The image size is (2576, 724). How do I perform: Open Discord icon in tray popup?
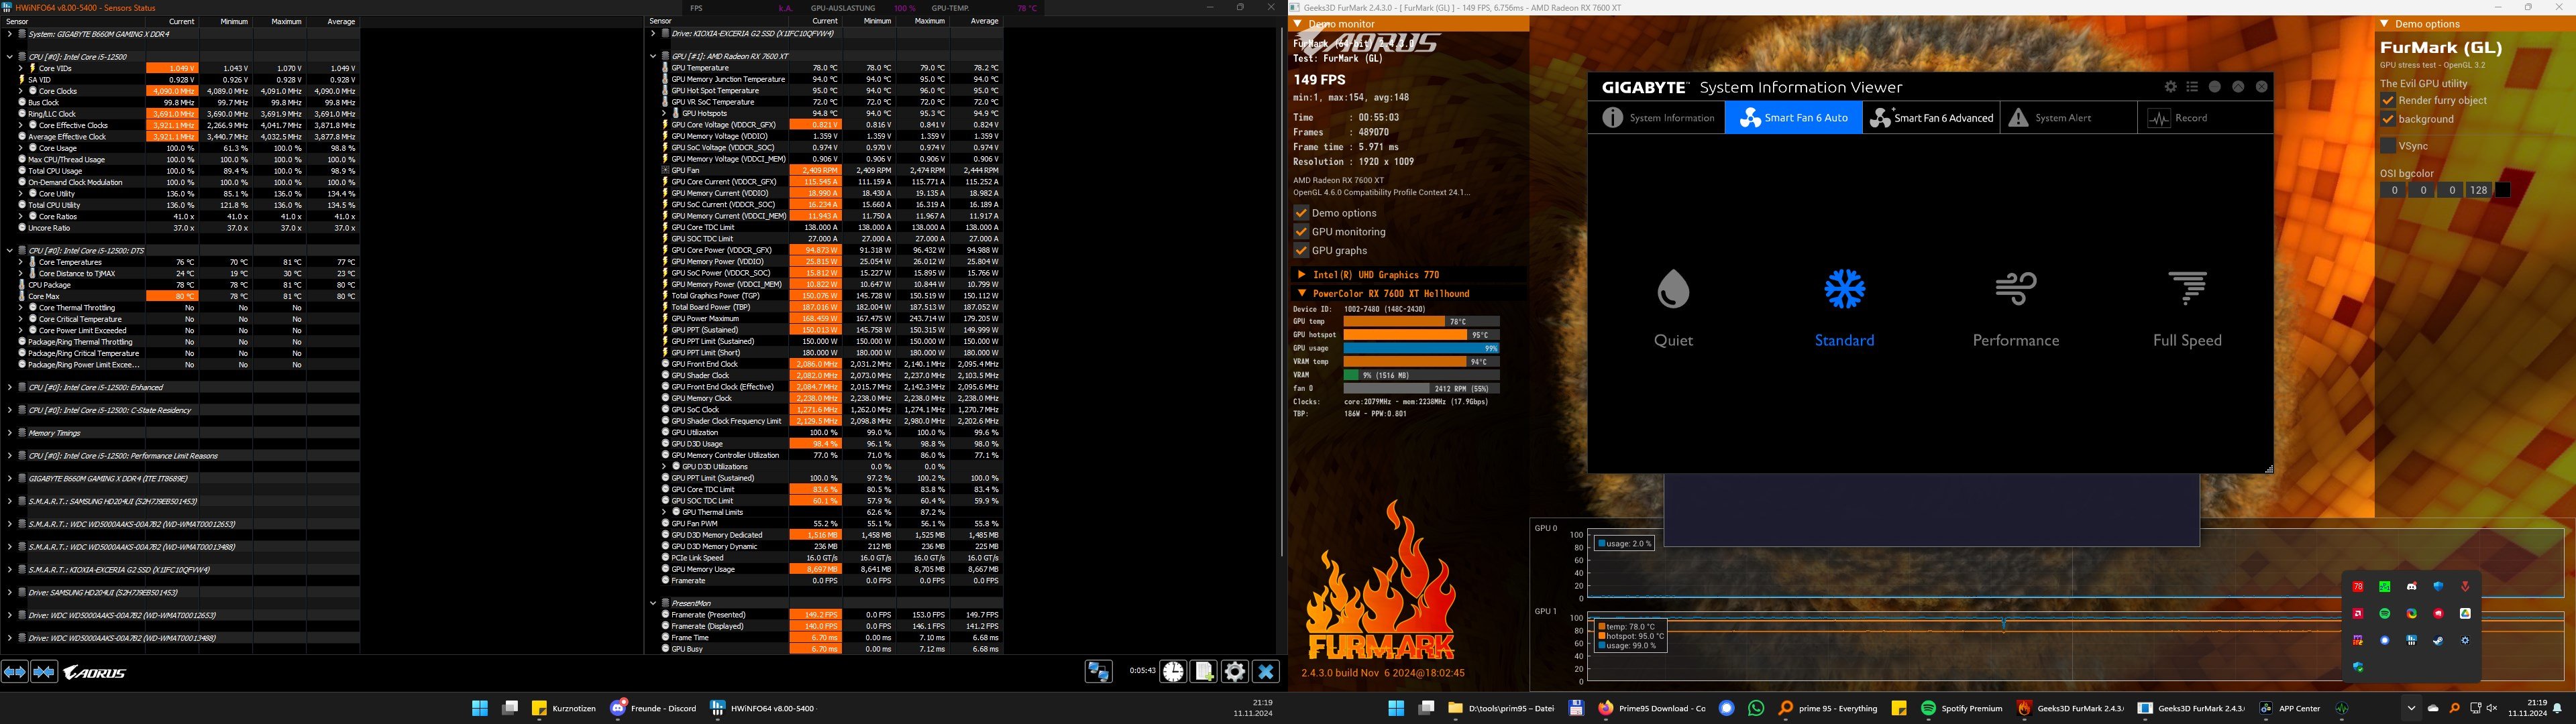coord(2411,586)
